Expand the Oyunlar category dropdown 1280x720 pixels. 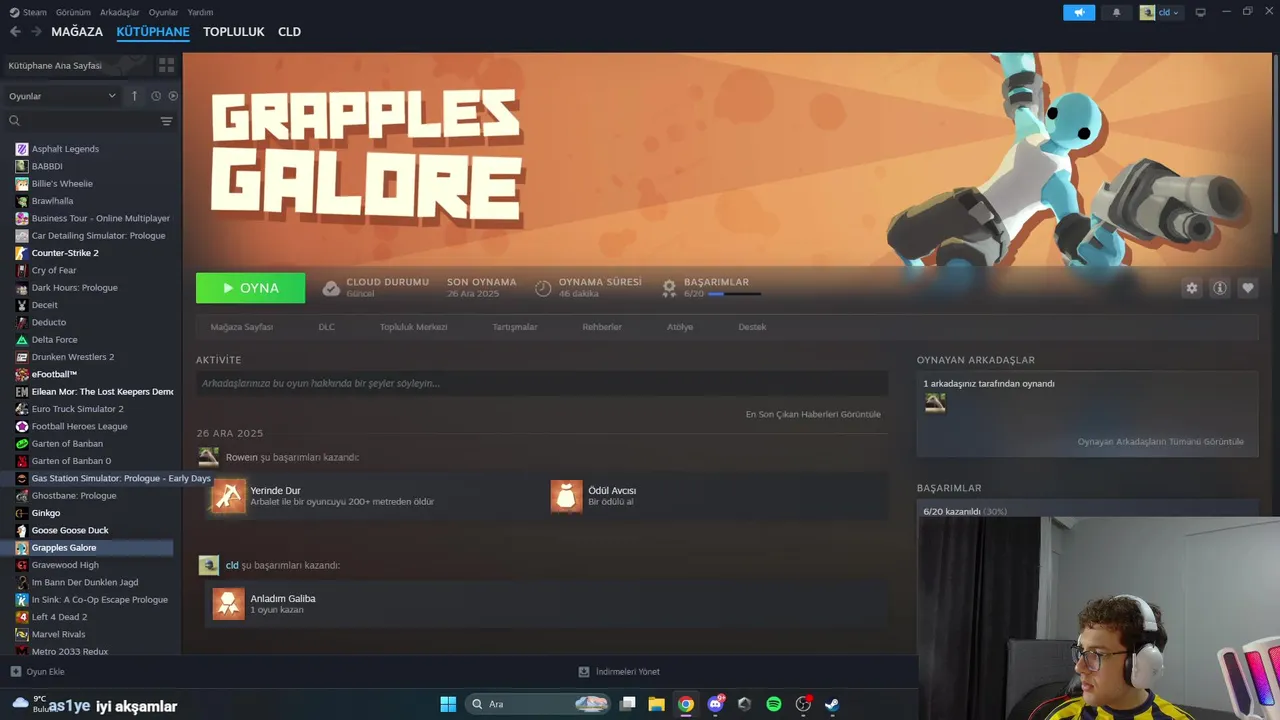pyautogui.click(x=62, y=96)
